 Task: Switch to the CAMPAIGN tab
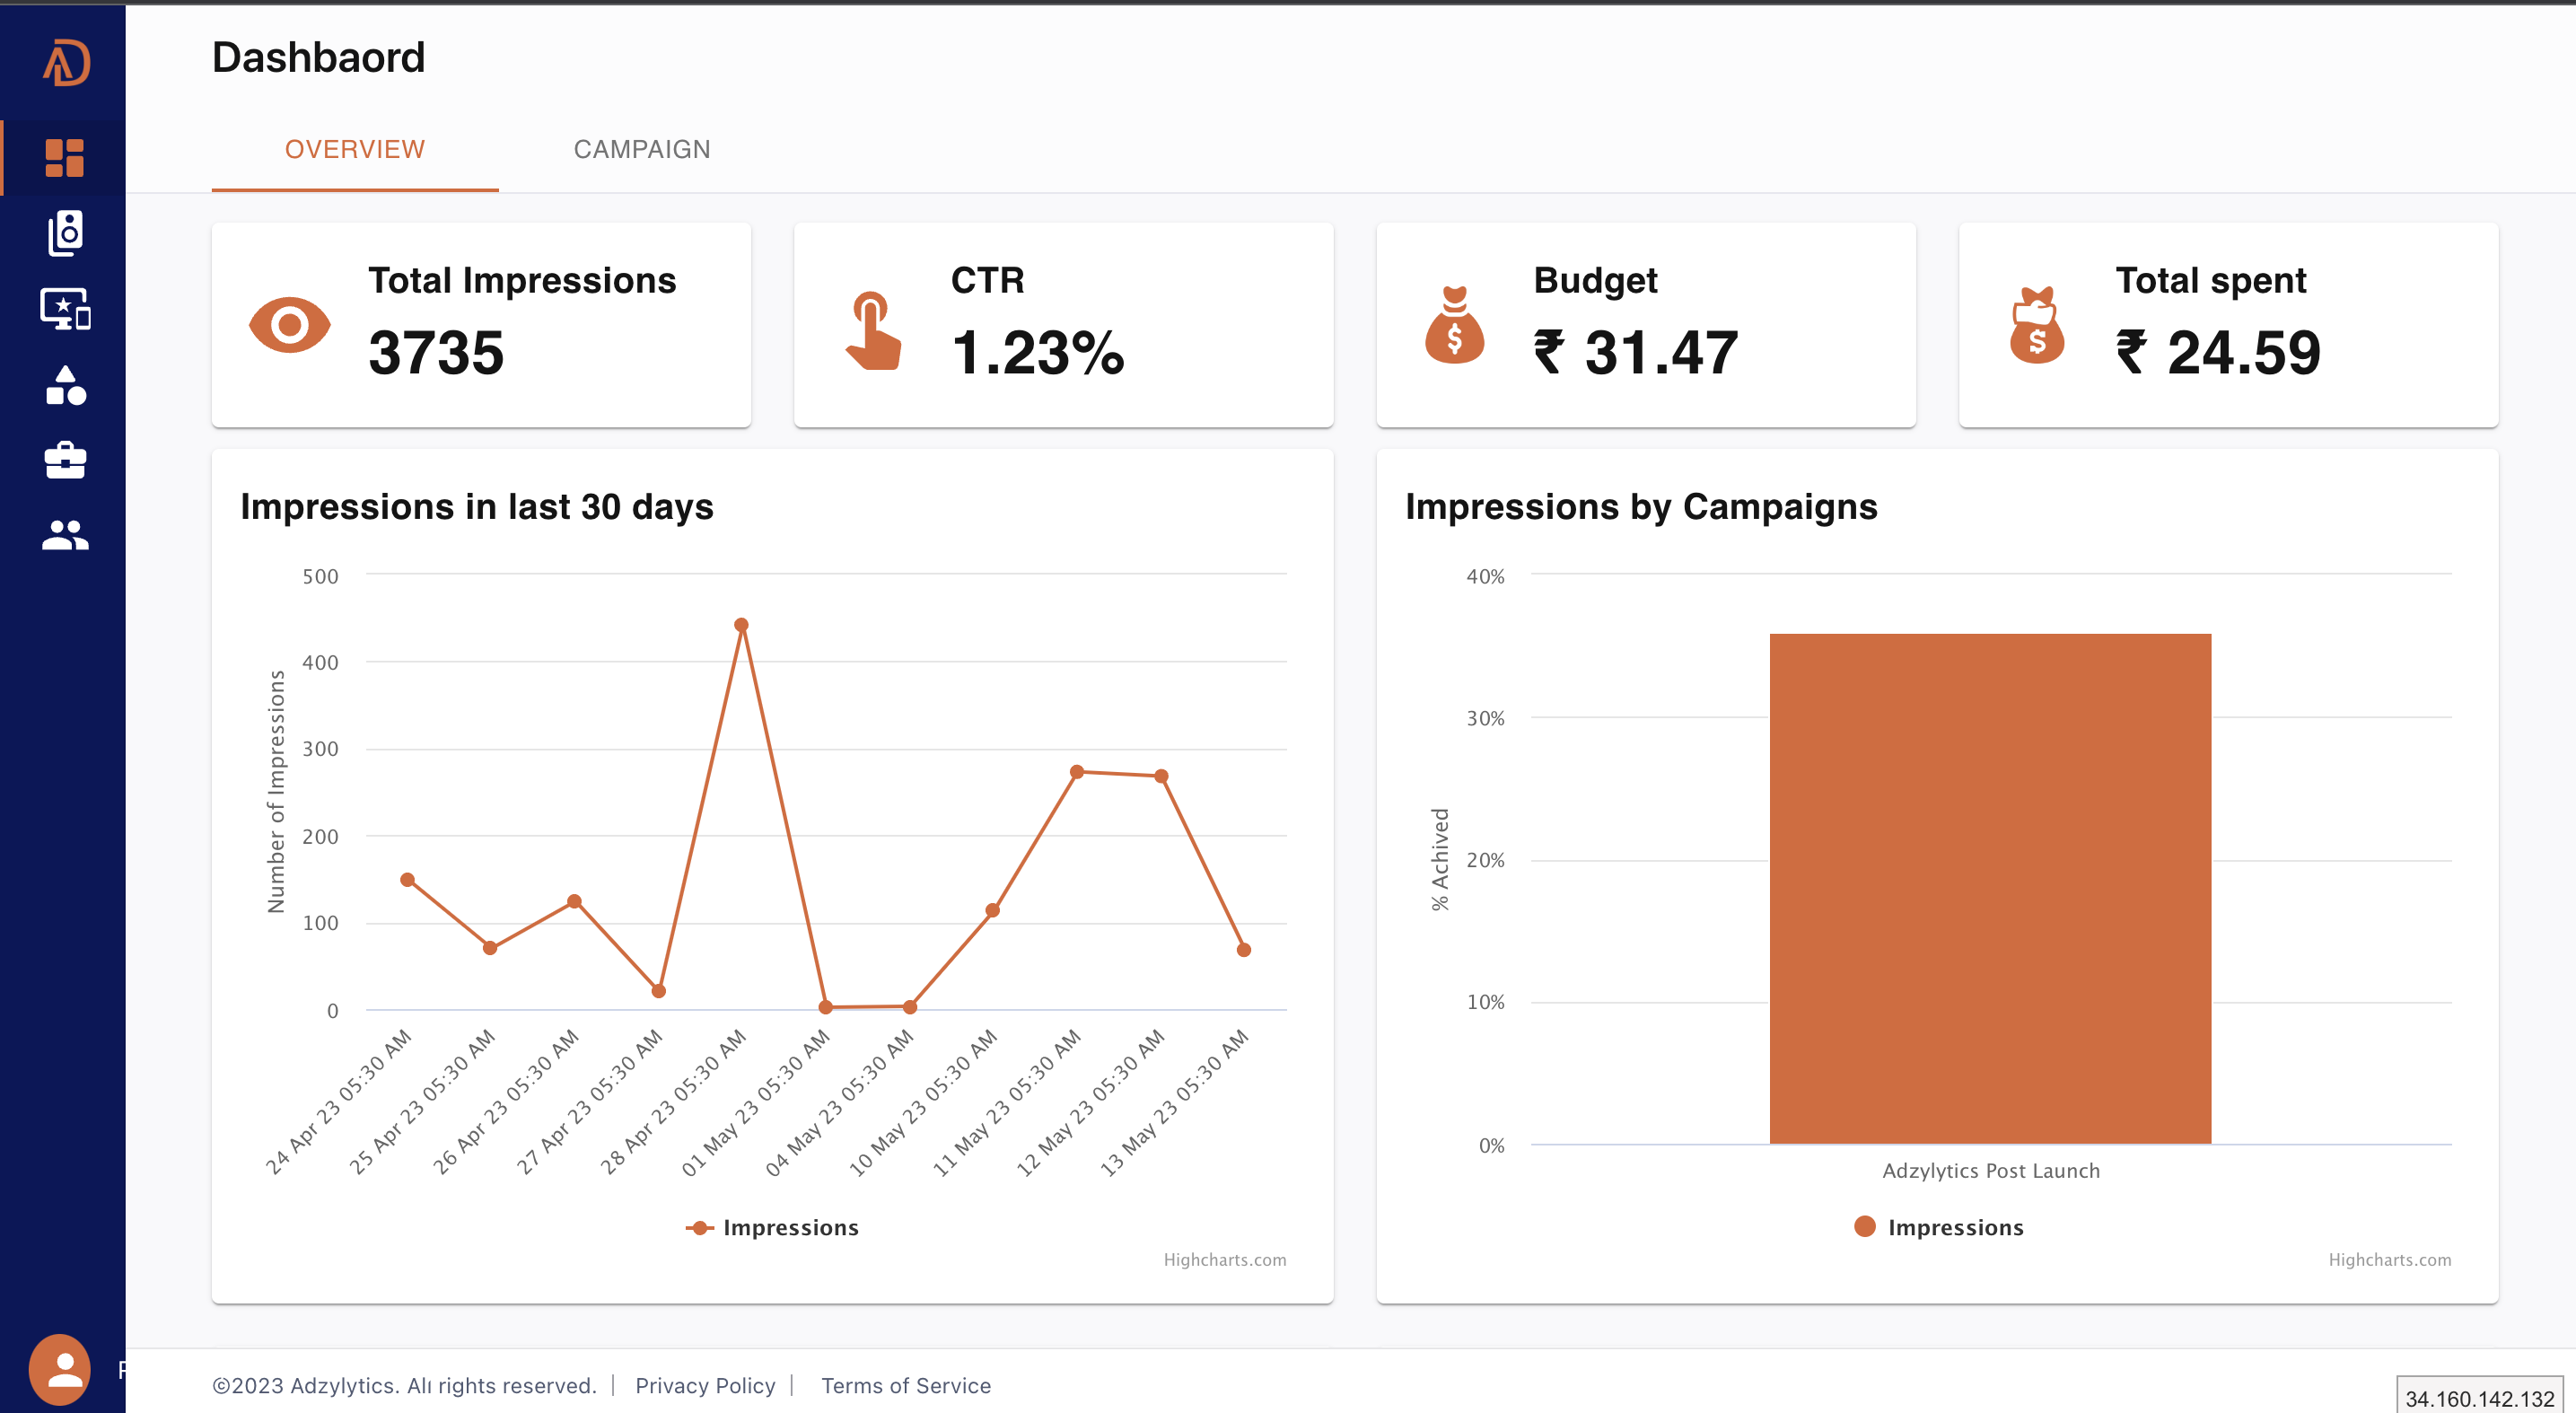(x=641, y=150)
